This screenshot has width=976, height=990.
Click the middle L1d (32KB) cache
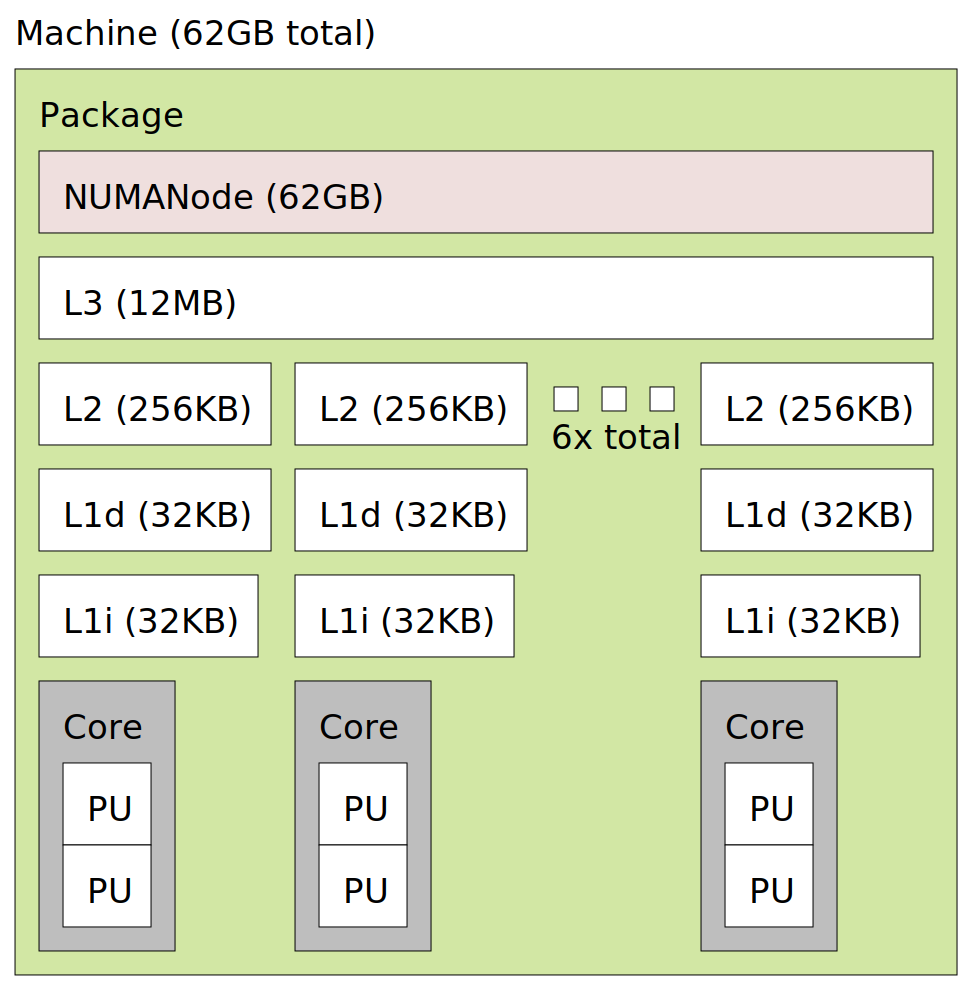pyautogui.click(x=411, y=510)
